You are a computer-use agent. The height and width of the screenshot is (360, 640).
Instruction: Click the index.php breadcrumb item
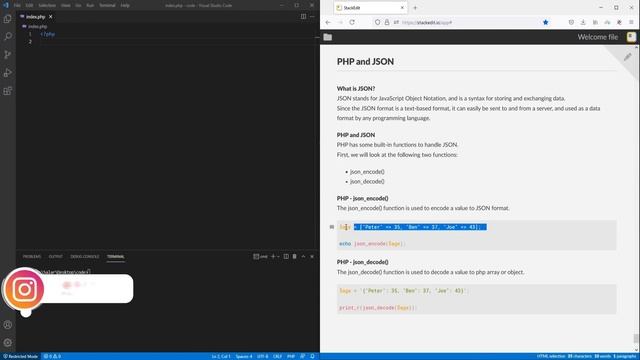click(38, 27)
